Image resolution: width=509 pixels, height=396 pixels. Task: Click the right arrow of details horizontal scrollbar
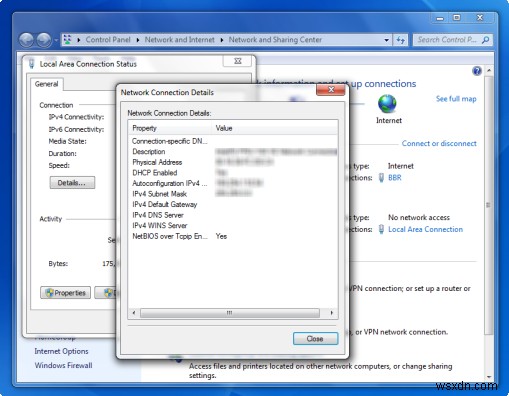point(331,313)
